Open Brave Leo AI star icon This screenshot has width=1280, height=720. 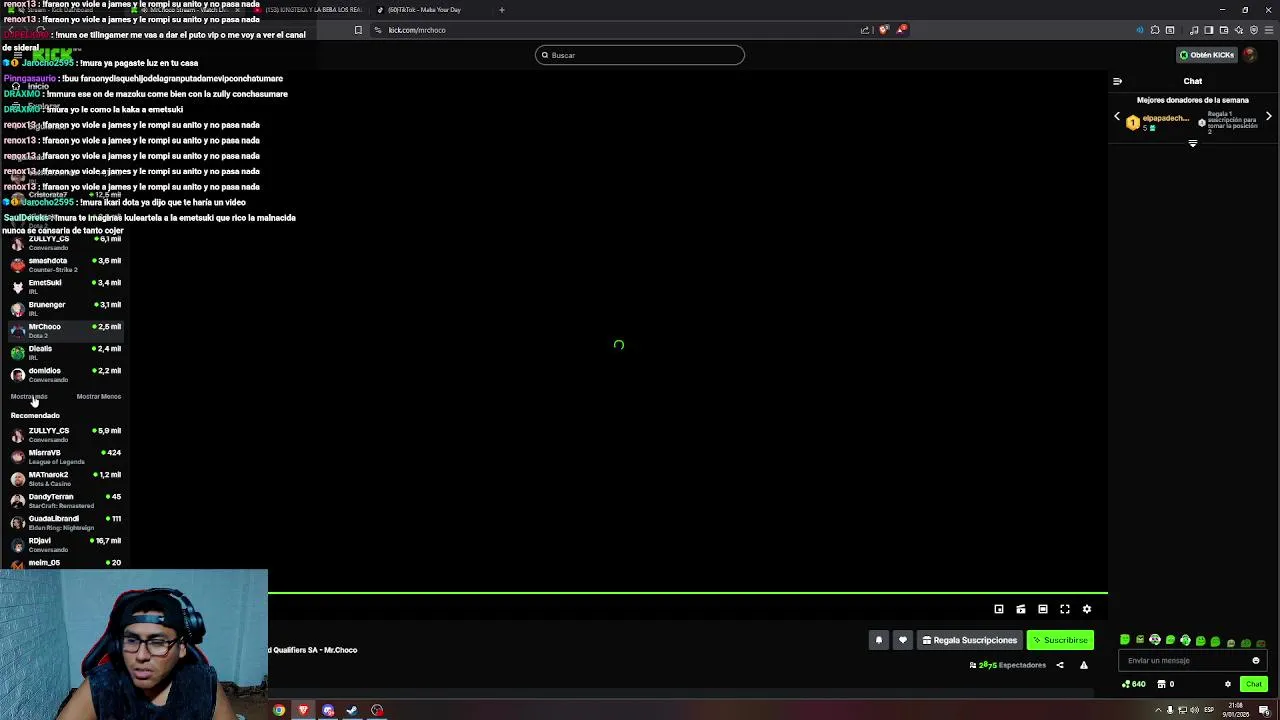1239,30
